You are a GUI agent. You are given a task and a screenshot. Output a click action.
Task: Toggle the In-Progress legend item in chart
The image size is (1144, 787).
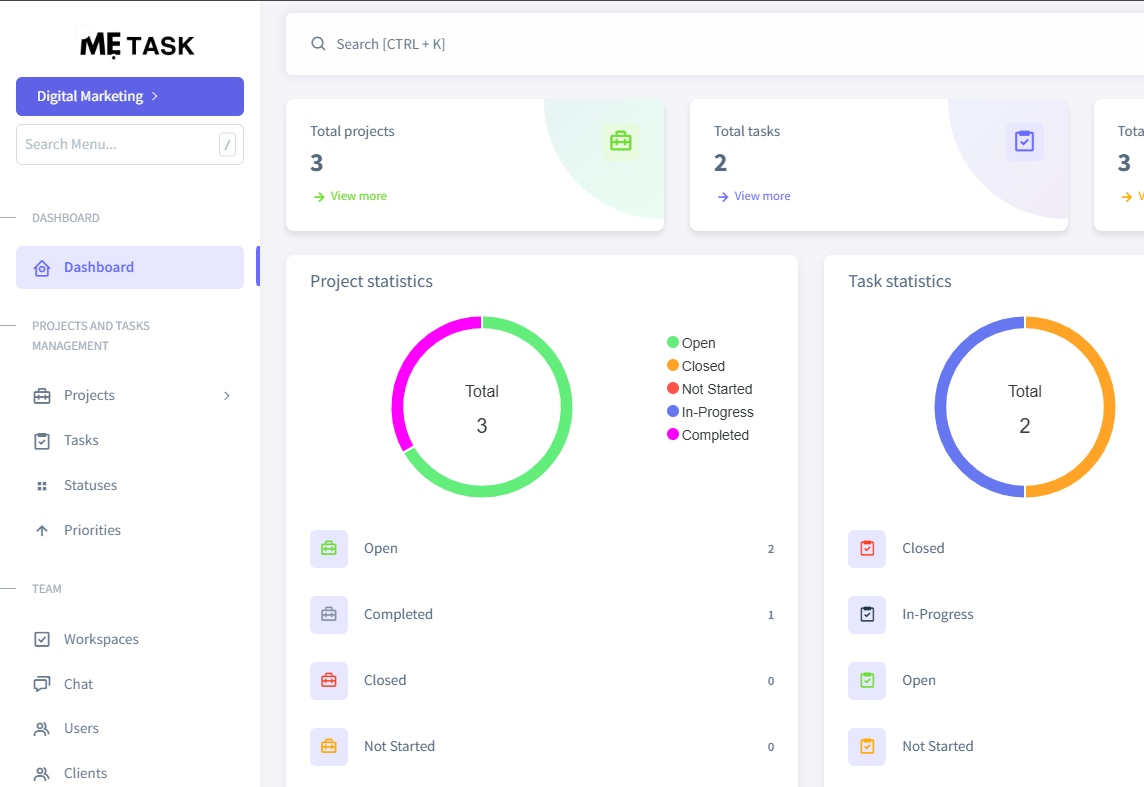click(x=710, y=412)
